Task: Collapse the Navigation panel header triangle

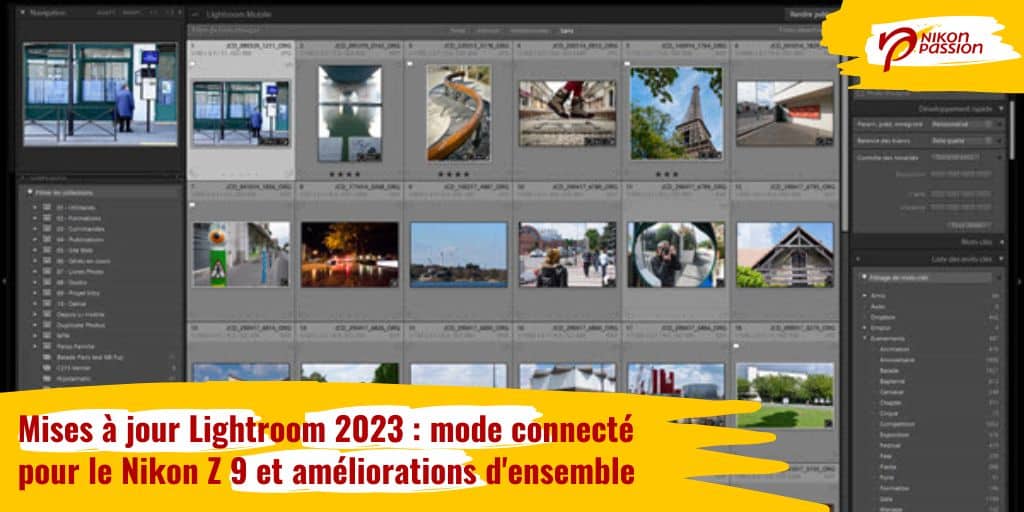Action: 22,13
